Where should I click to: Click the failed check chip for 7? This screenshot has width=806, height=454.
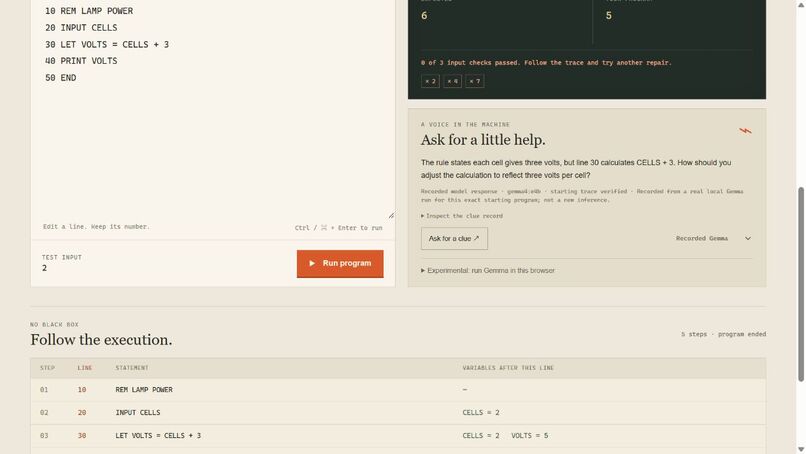(474, 81)
